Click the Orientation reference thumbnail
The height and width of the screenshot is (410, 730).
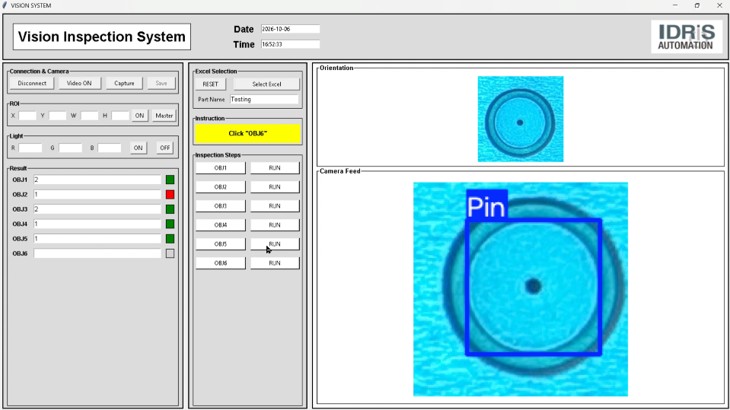tap(520, 119)
